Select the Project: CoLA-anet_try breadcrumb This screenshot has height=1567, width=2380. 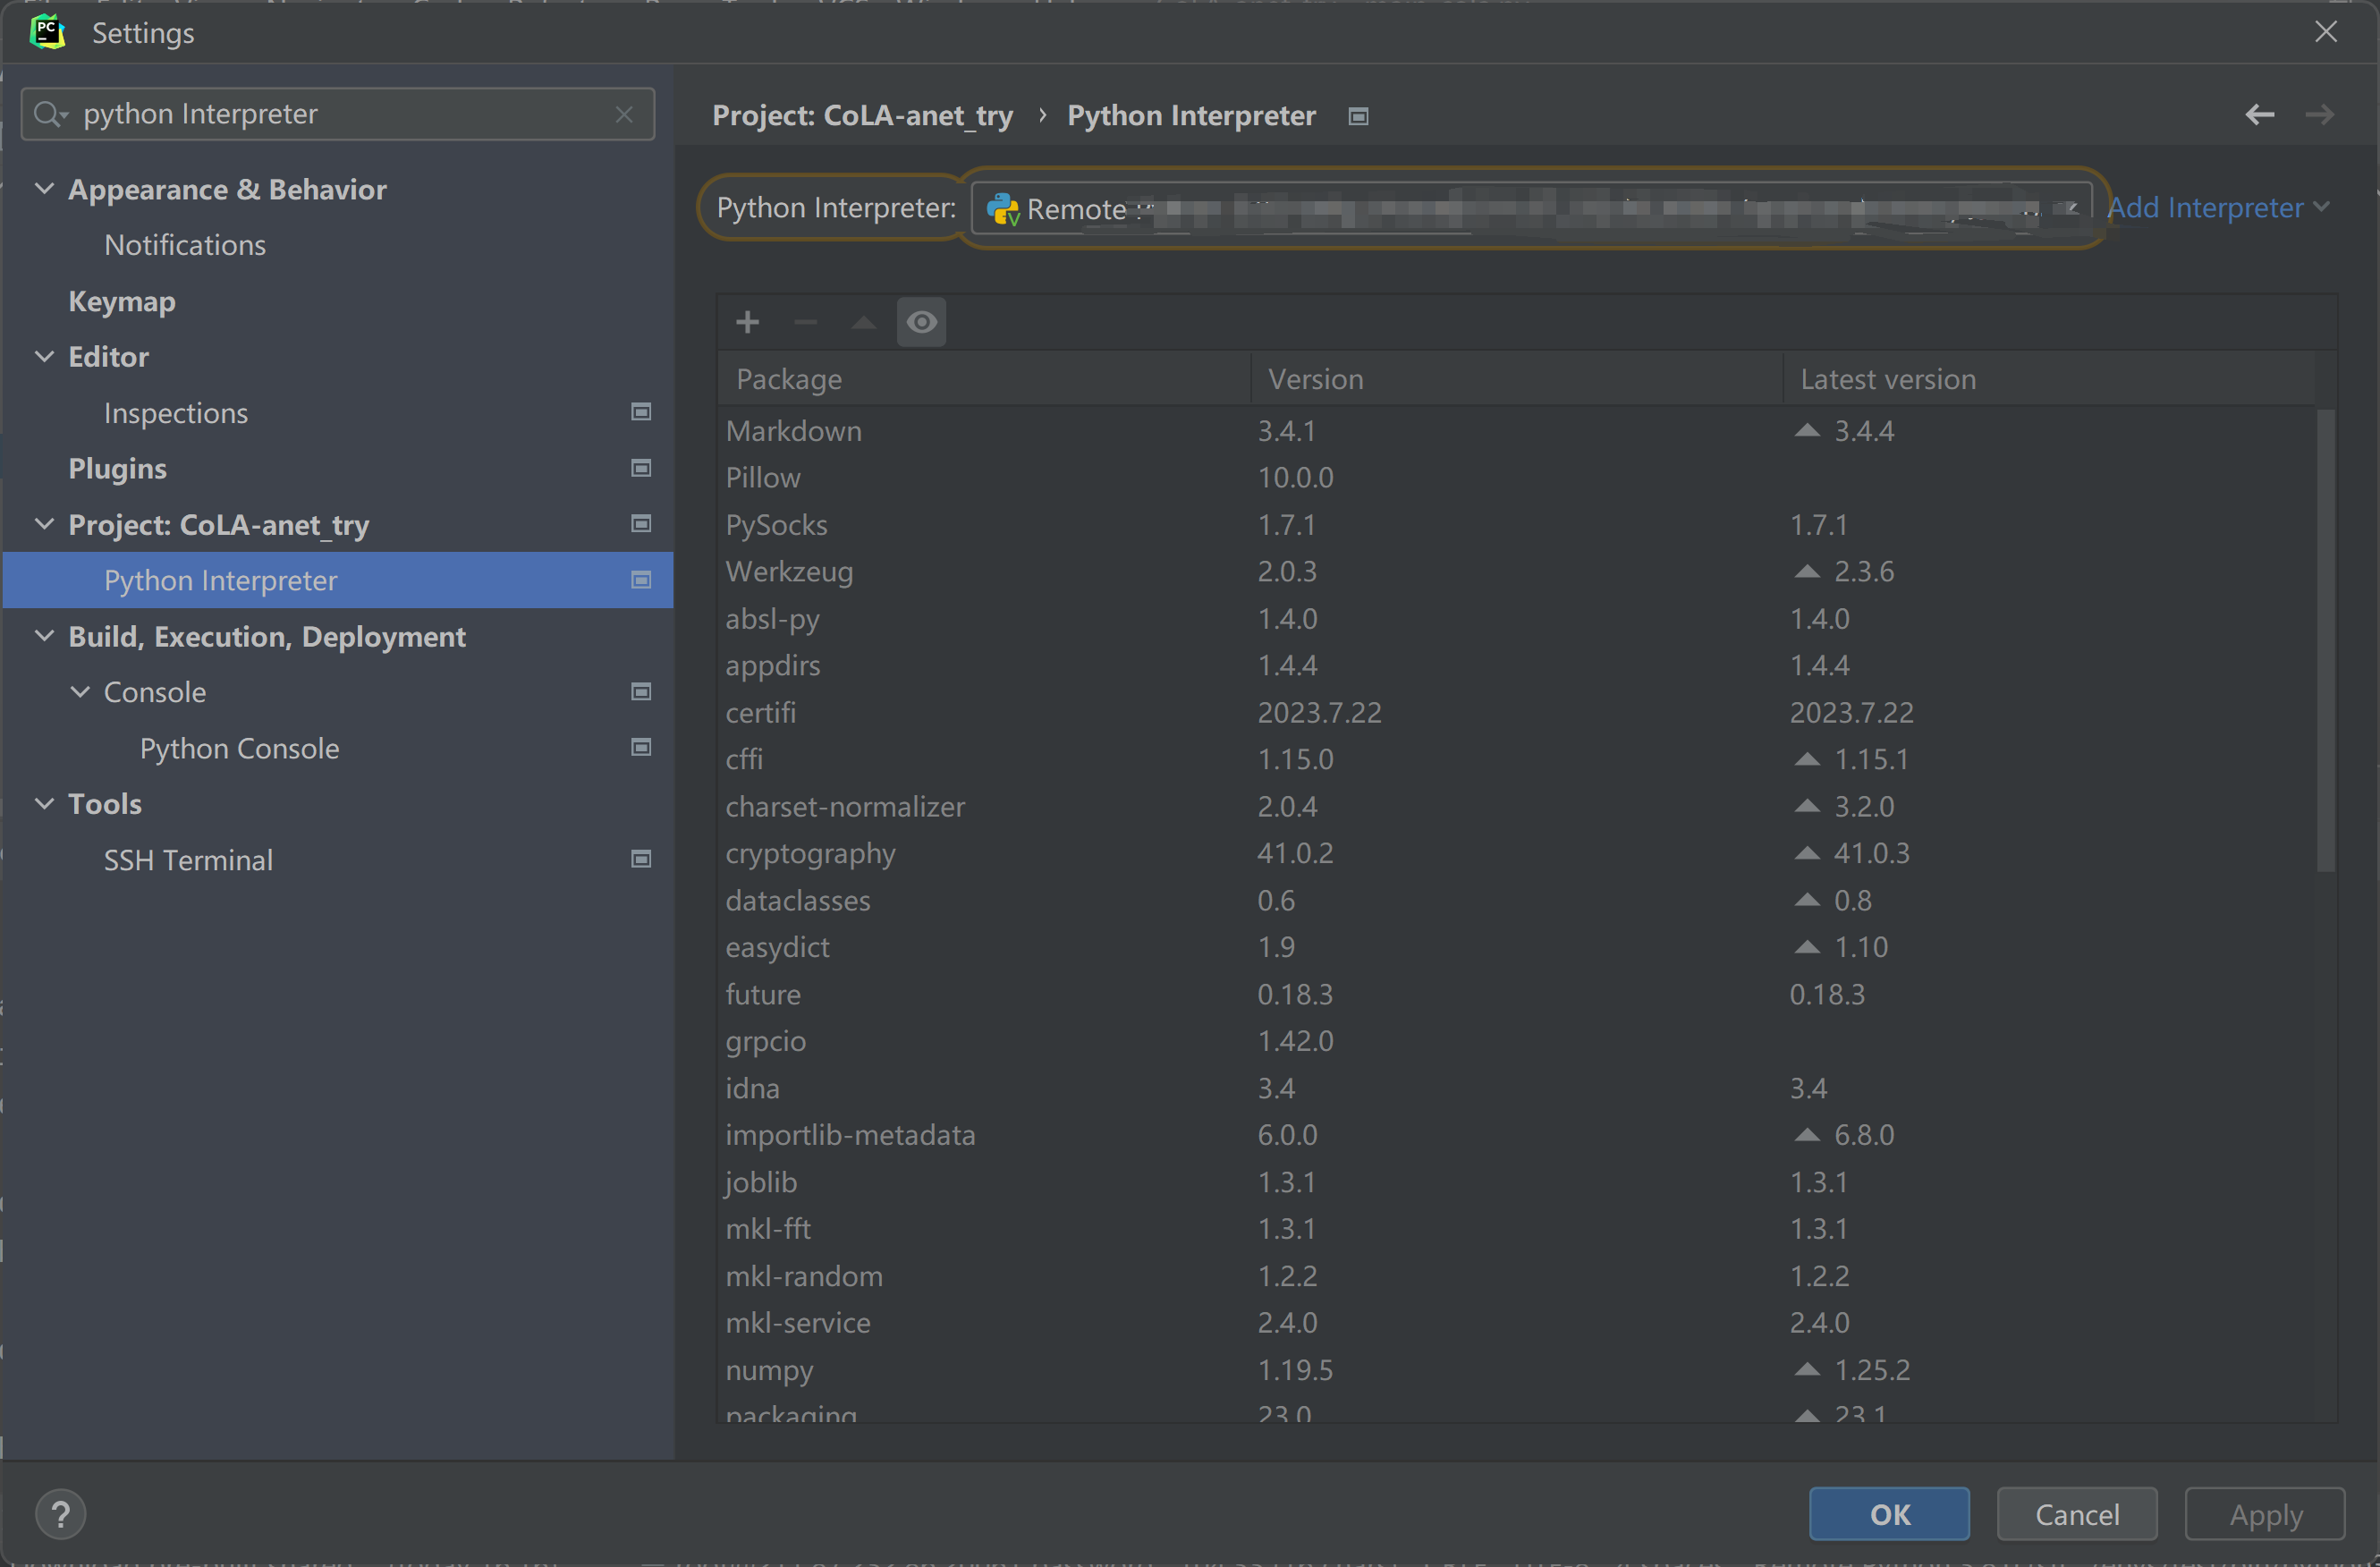click(x=862, y=115)
